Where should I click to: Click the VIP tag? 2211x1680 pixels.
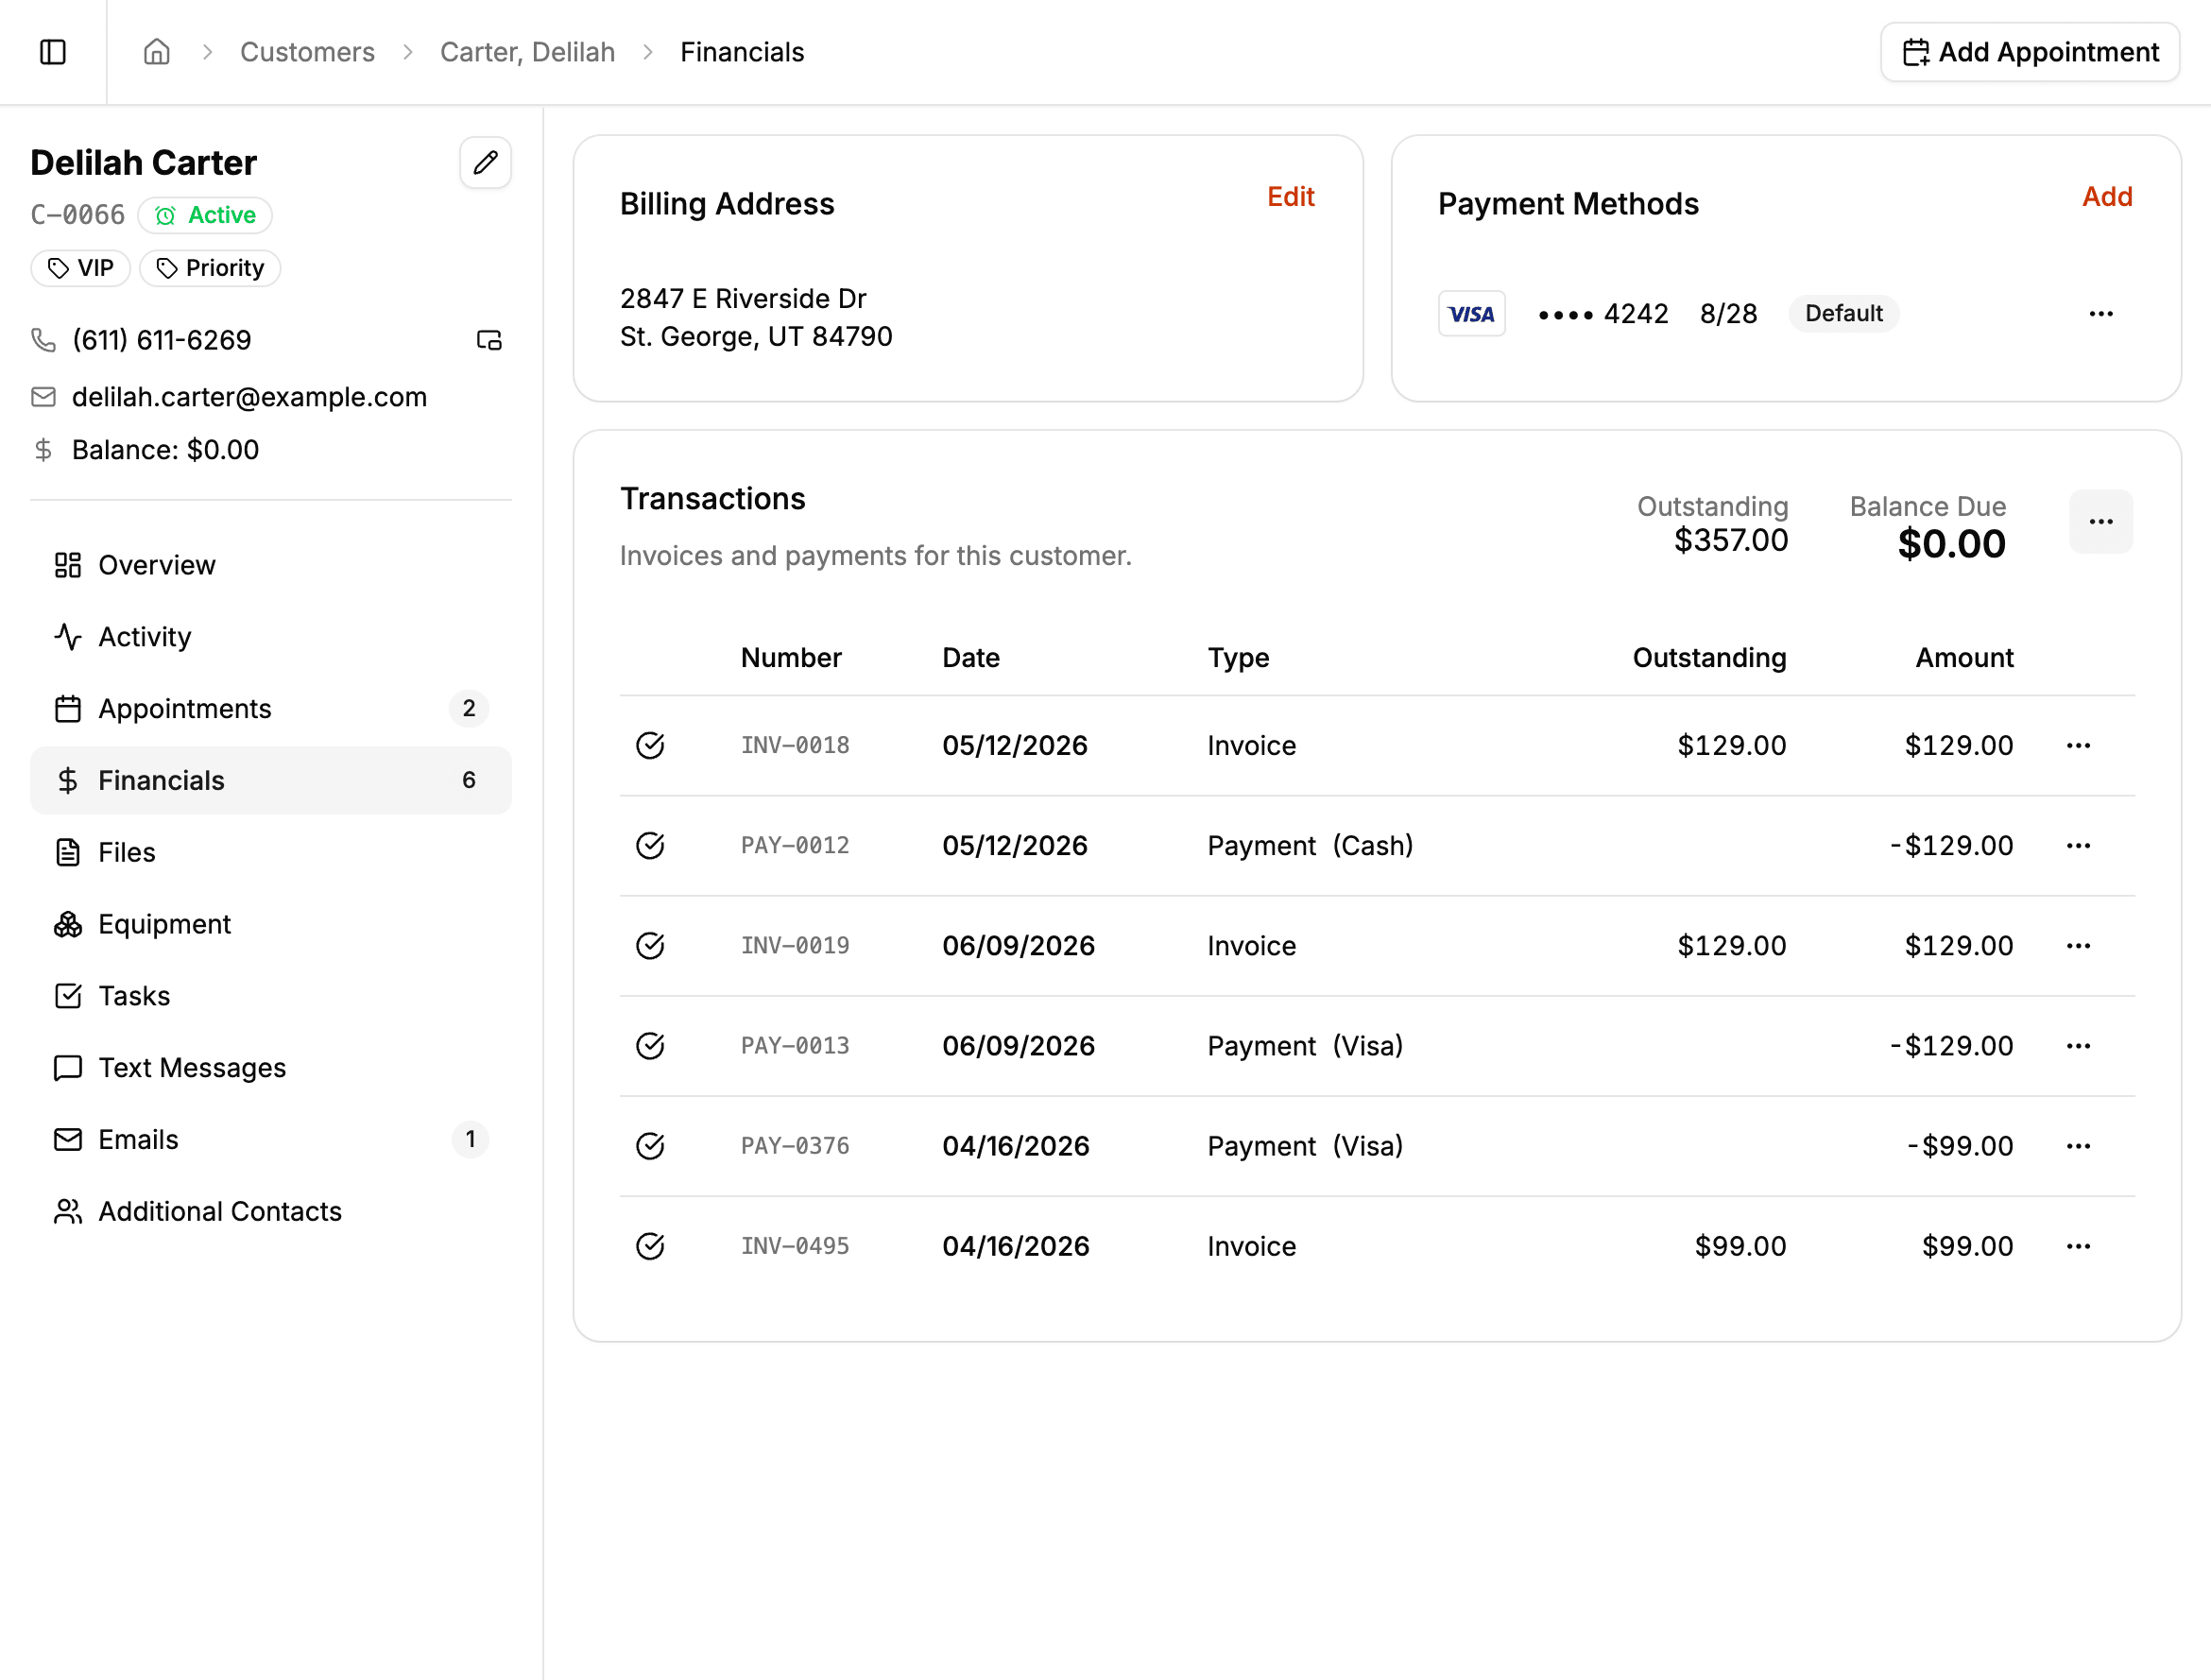click(x=81, y=268)
